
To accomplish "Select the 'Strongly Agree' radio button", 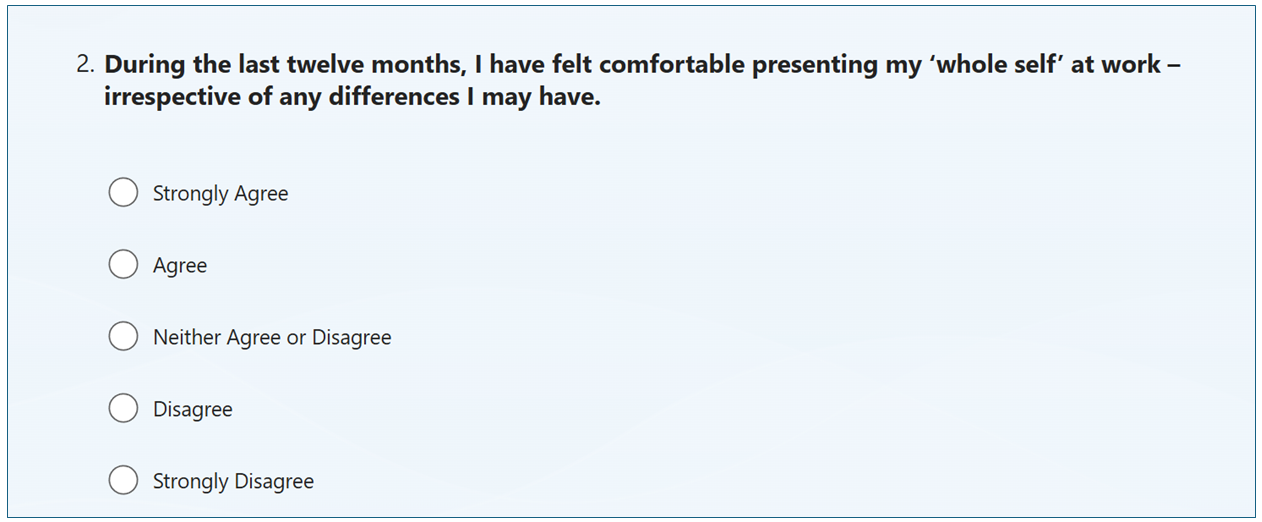I will 123,193.
